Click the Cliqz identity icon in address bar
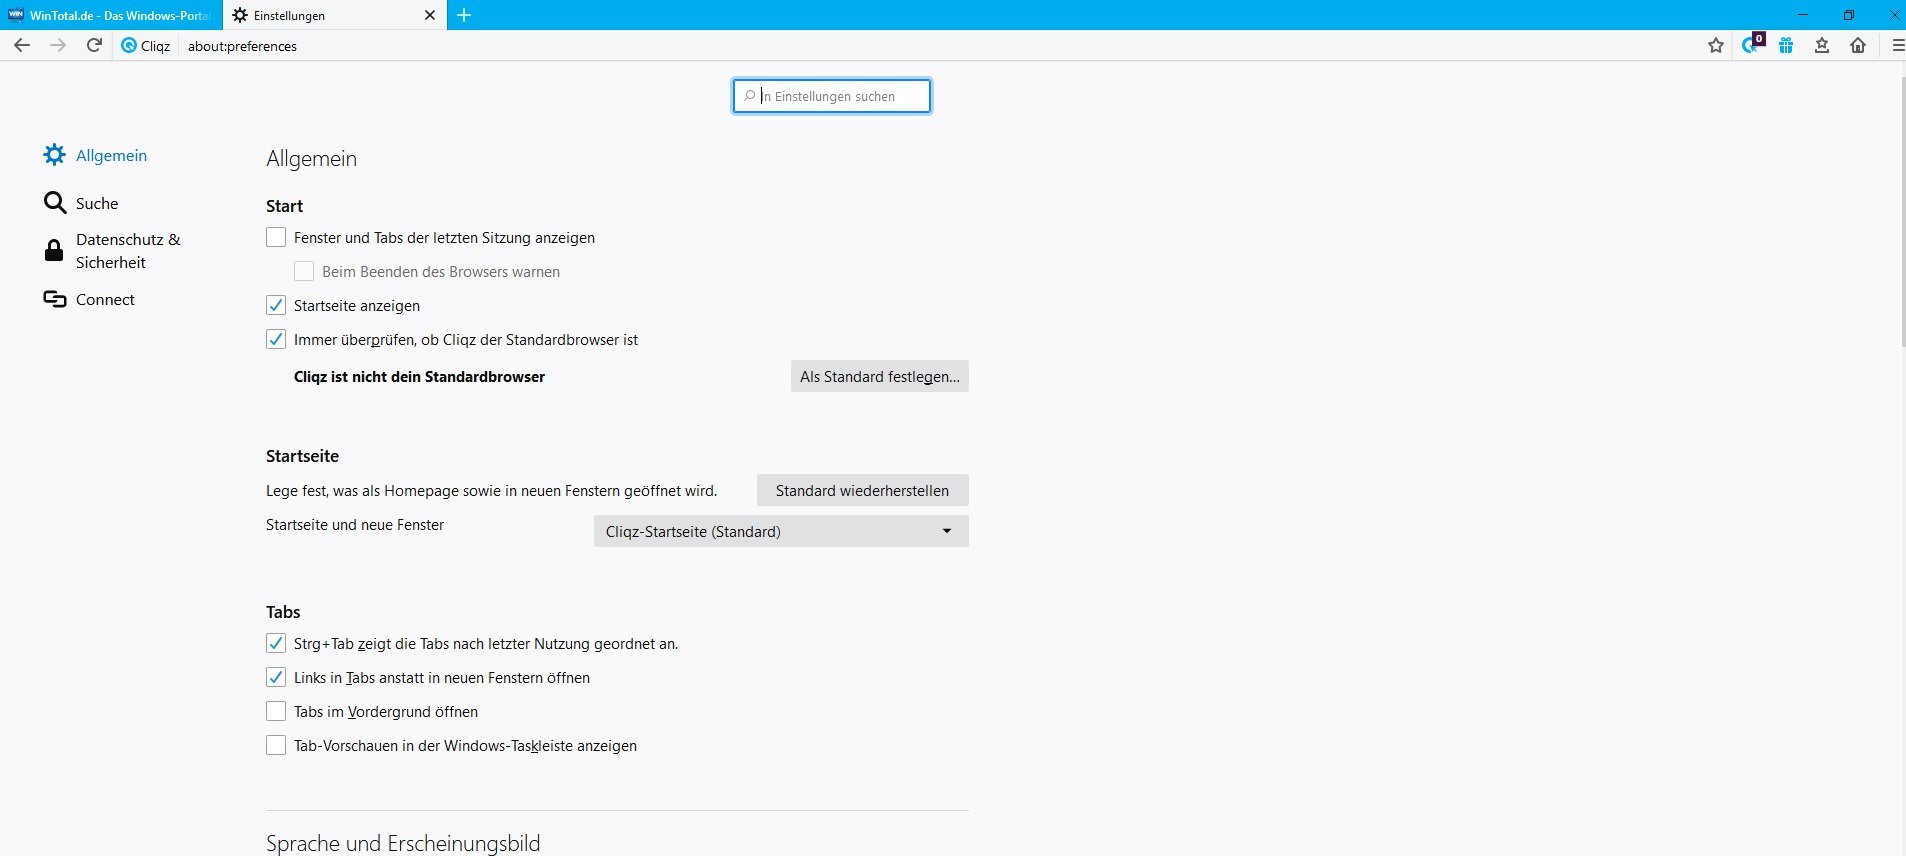 (x=129, y=45)
